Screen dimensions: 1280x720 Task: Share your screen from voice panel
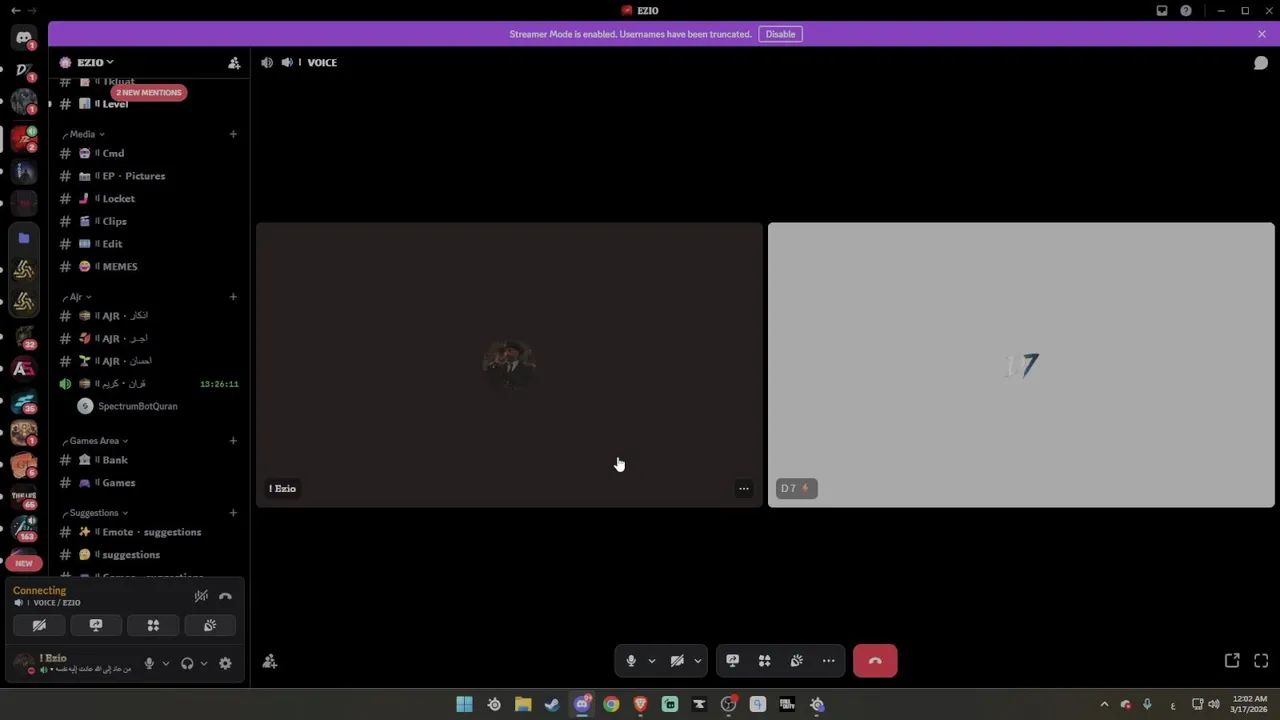tap(96, 626)
